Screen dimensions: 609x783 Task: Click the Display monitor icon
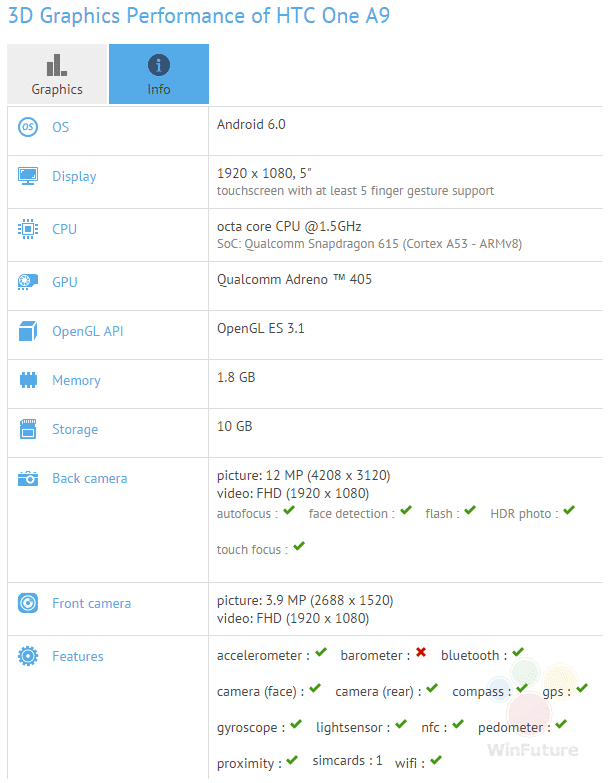click(28, 176)
